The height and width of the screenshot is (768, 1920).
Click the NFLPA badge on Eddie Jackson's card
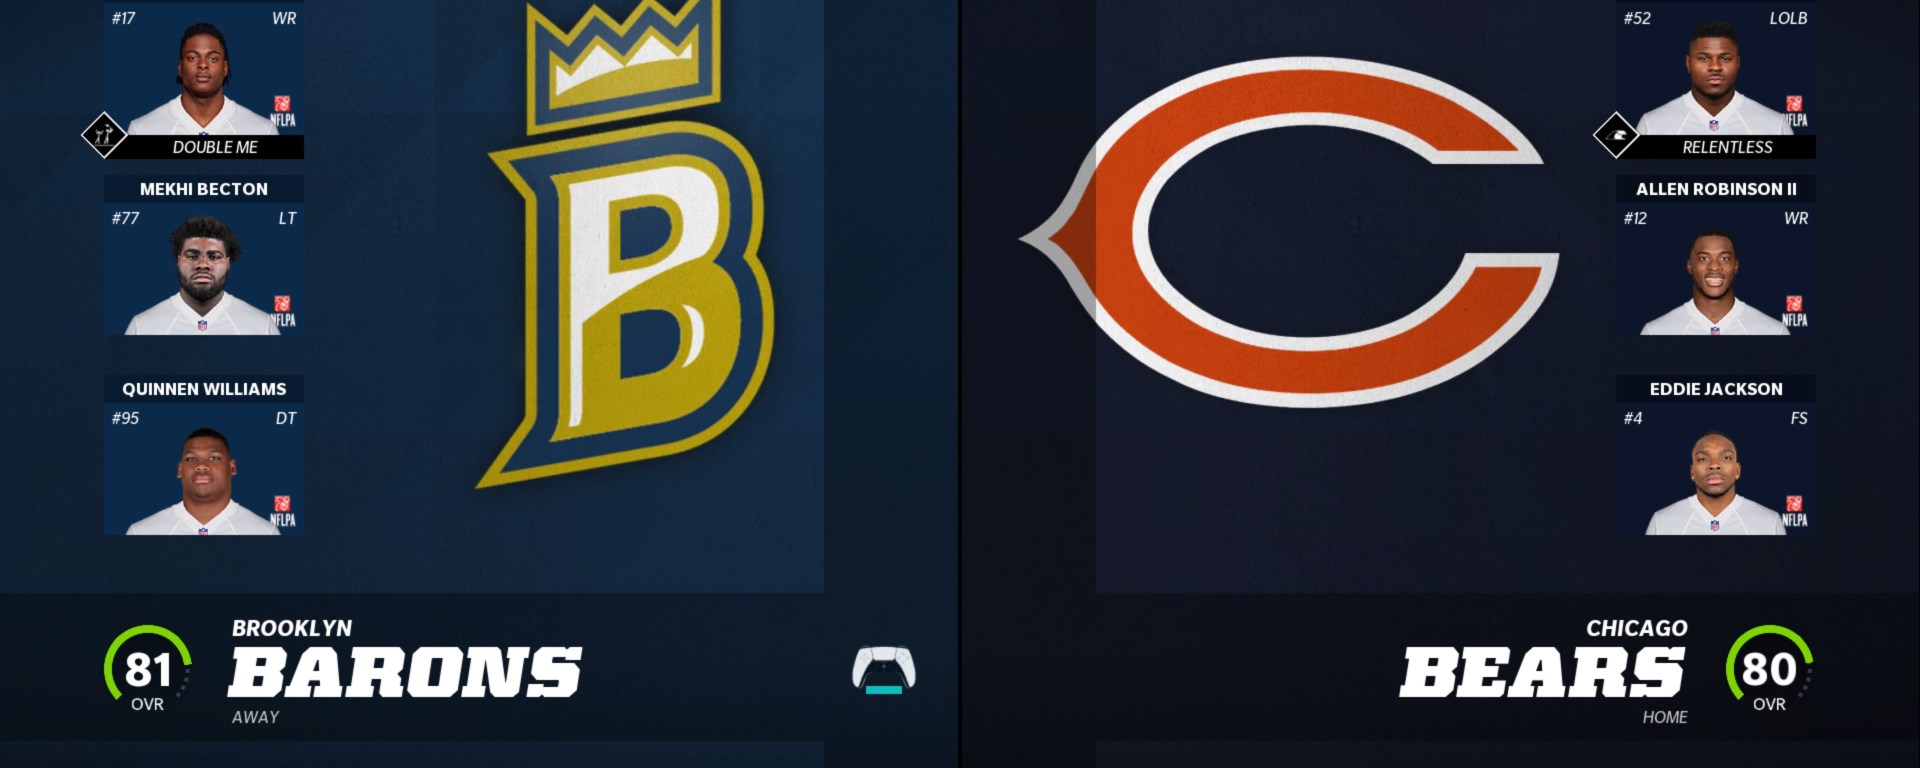pyautogui.click(x=1795, y=511)
